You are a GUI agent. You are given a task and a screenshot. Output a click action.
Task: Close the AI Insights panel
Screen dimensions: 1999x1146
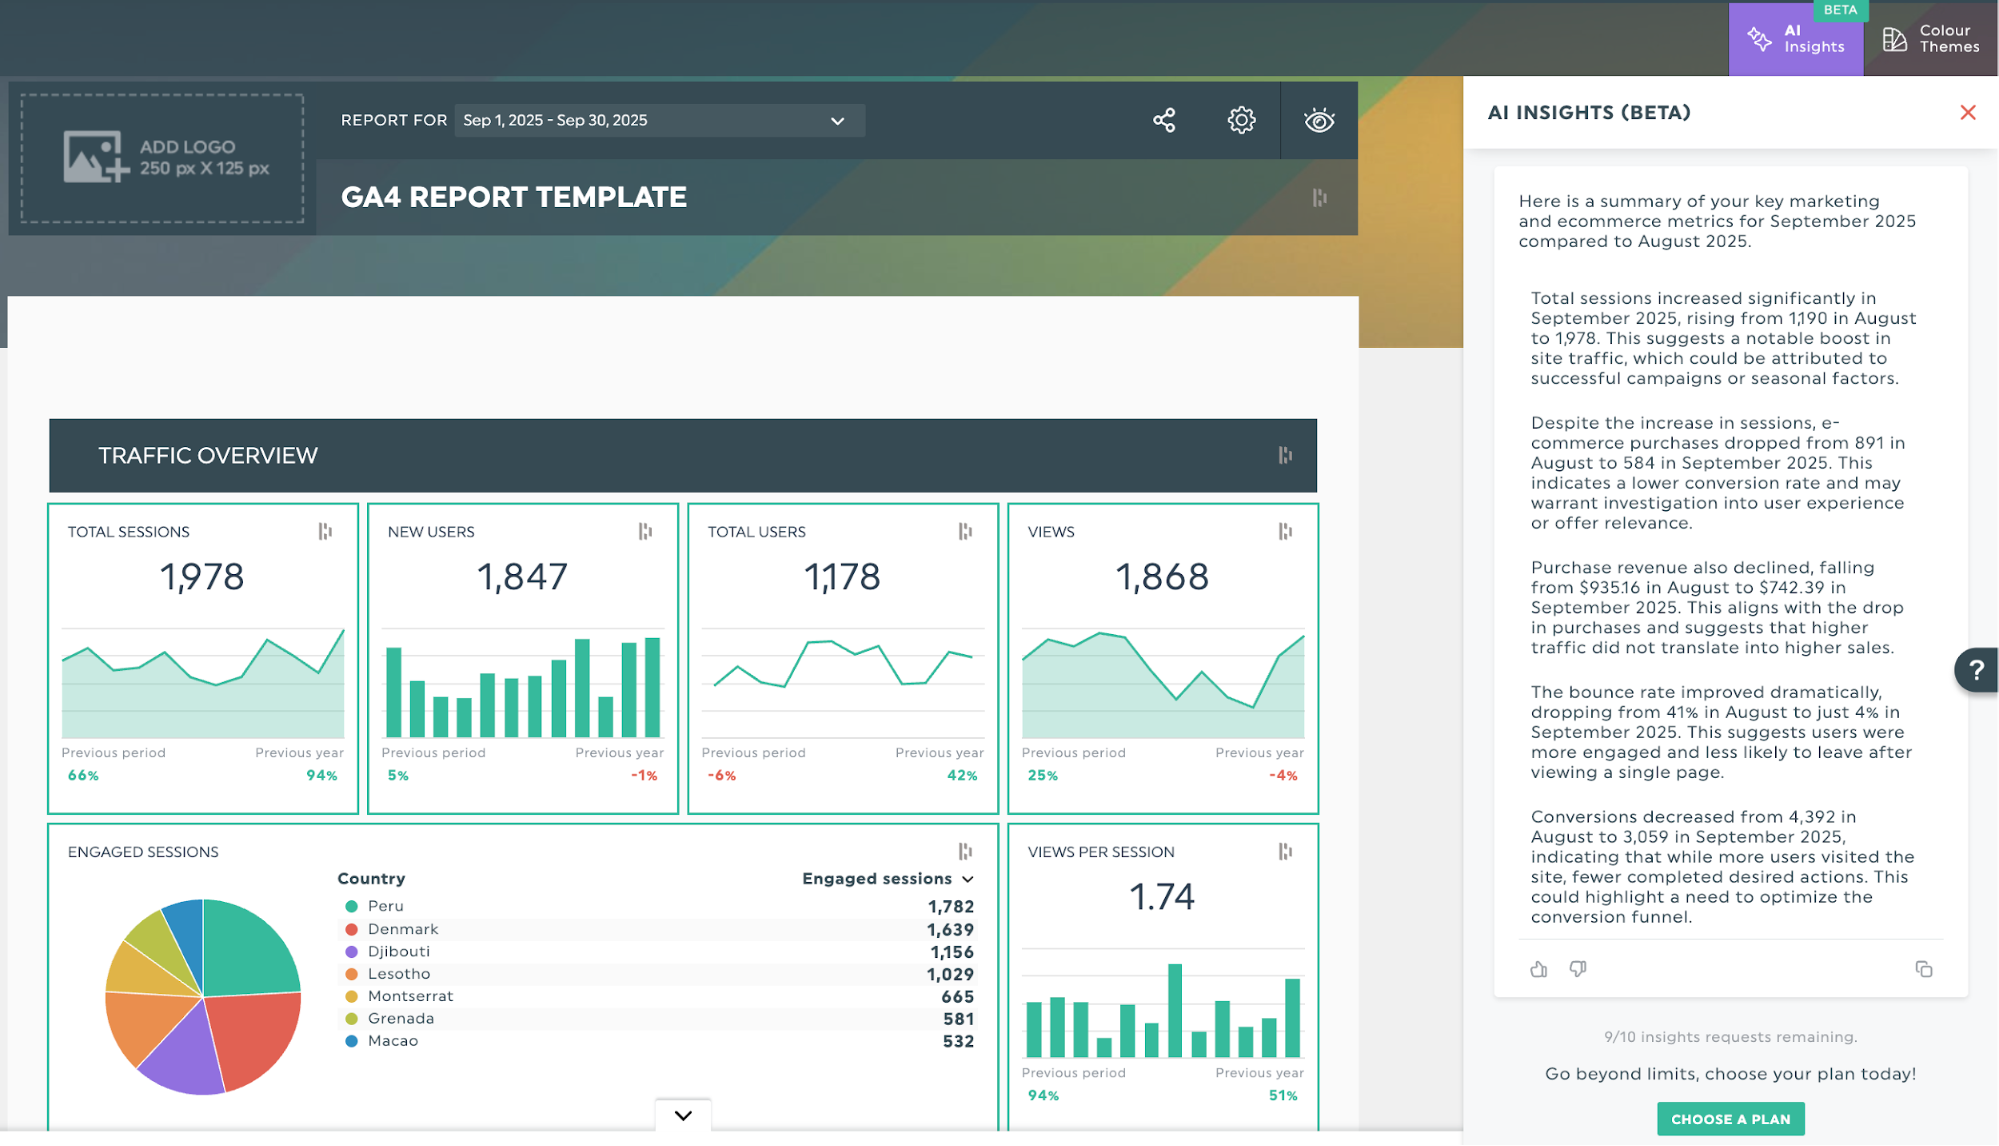click(x=1967, y=113)
